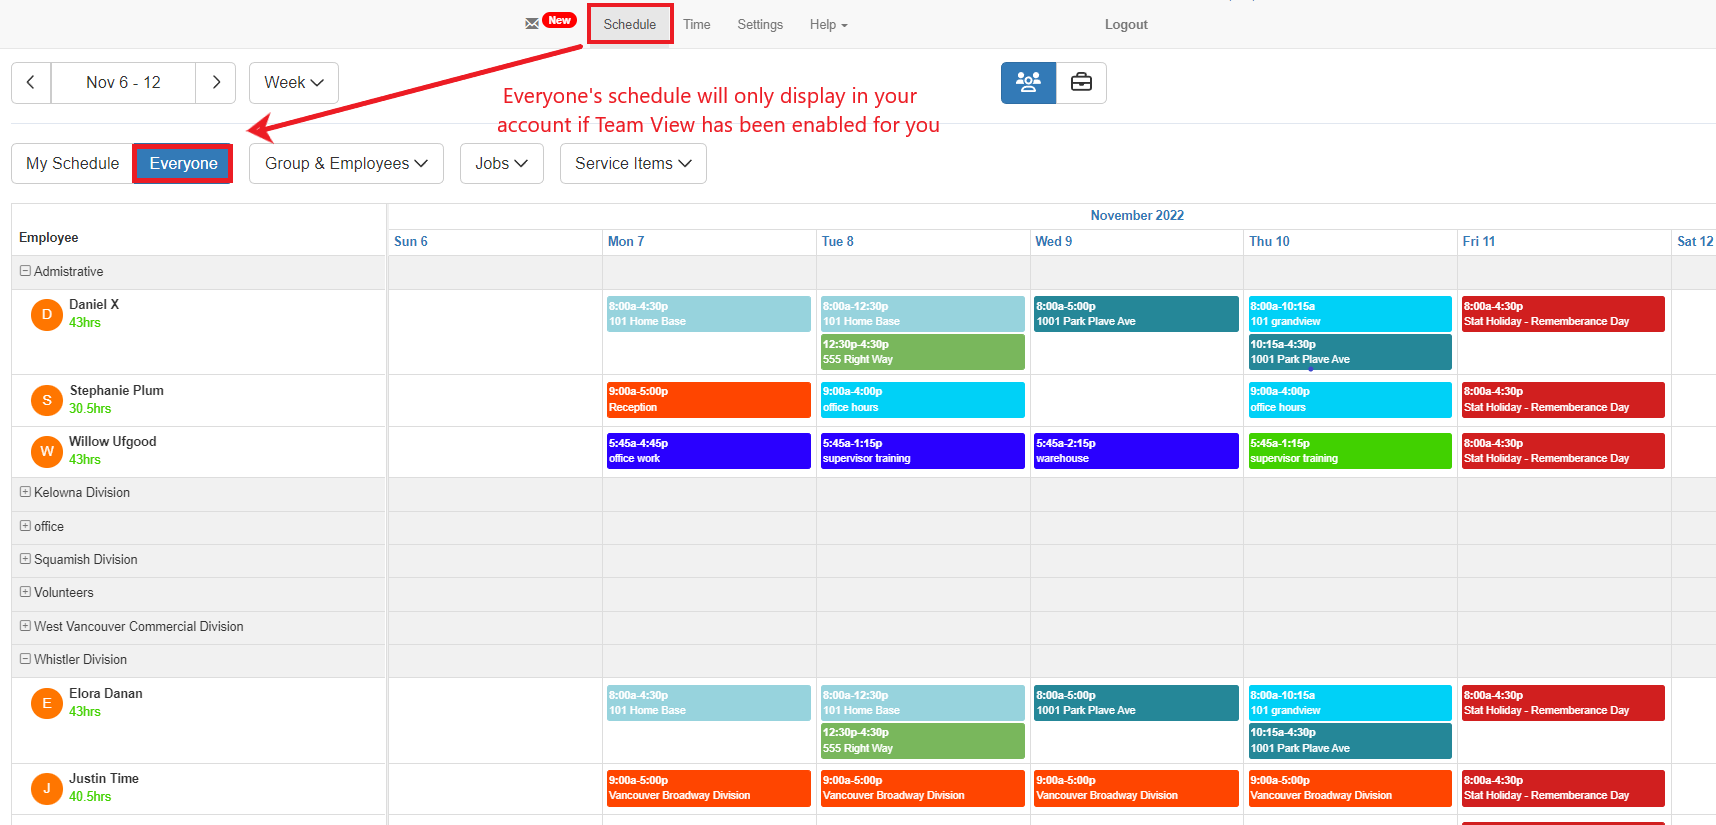Switch to jobs briefcase view icon
The image size is (1716, 825).
tap(1081, 83)
